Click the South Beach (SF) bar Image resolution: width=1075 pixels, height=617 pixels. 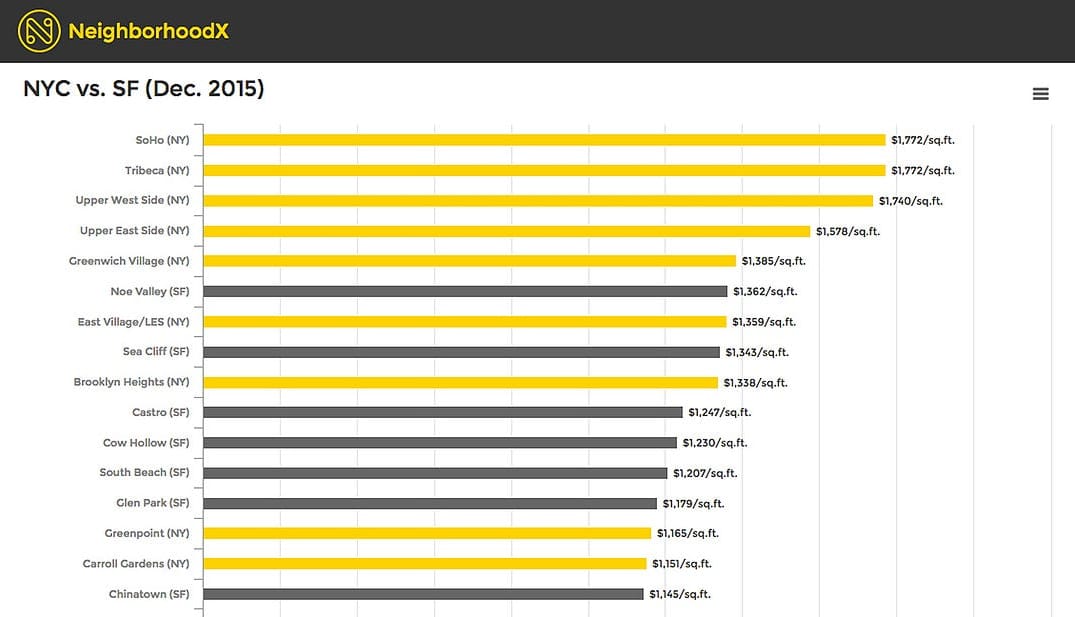[435, 473]
